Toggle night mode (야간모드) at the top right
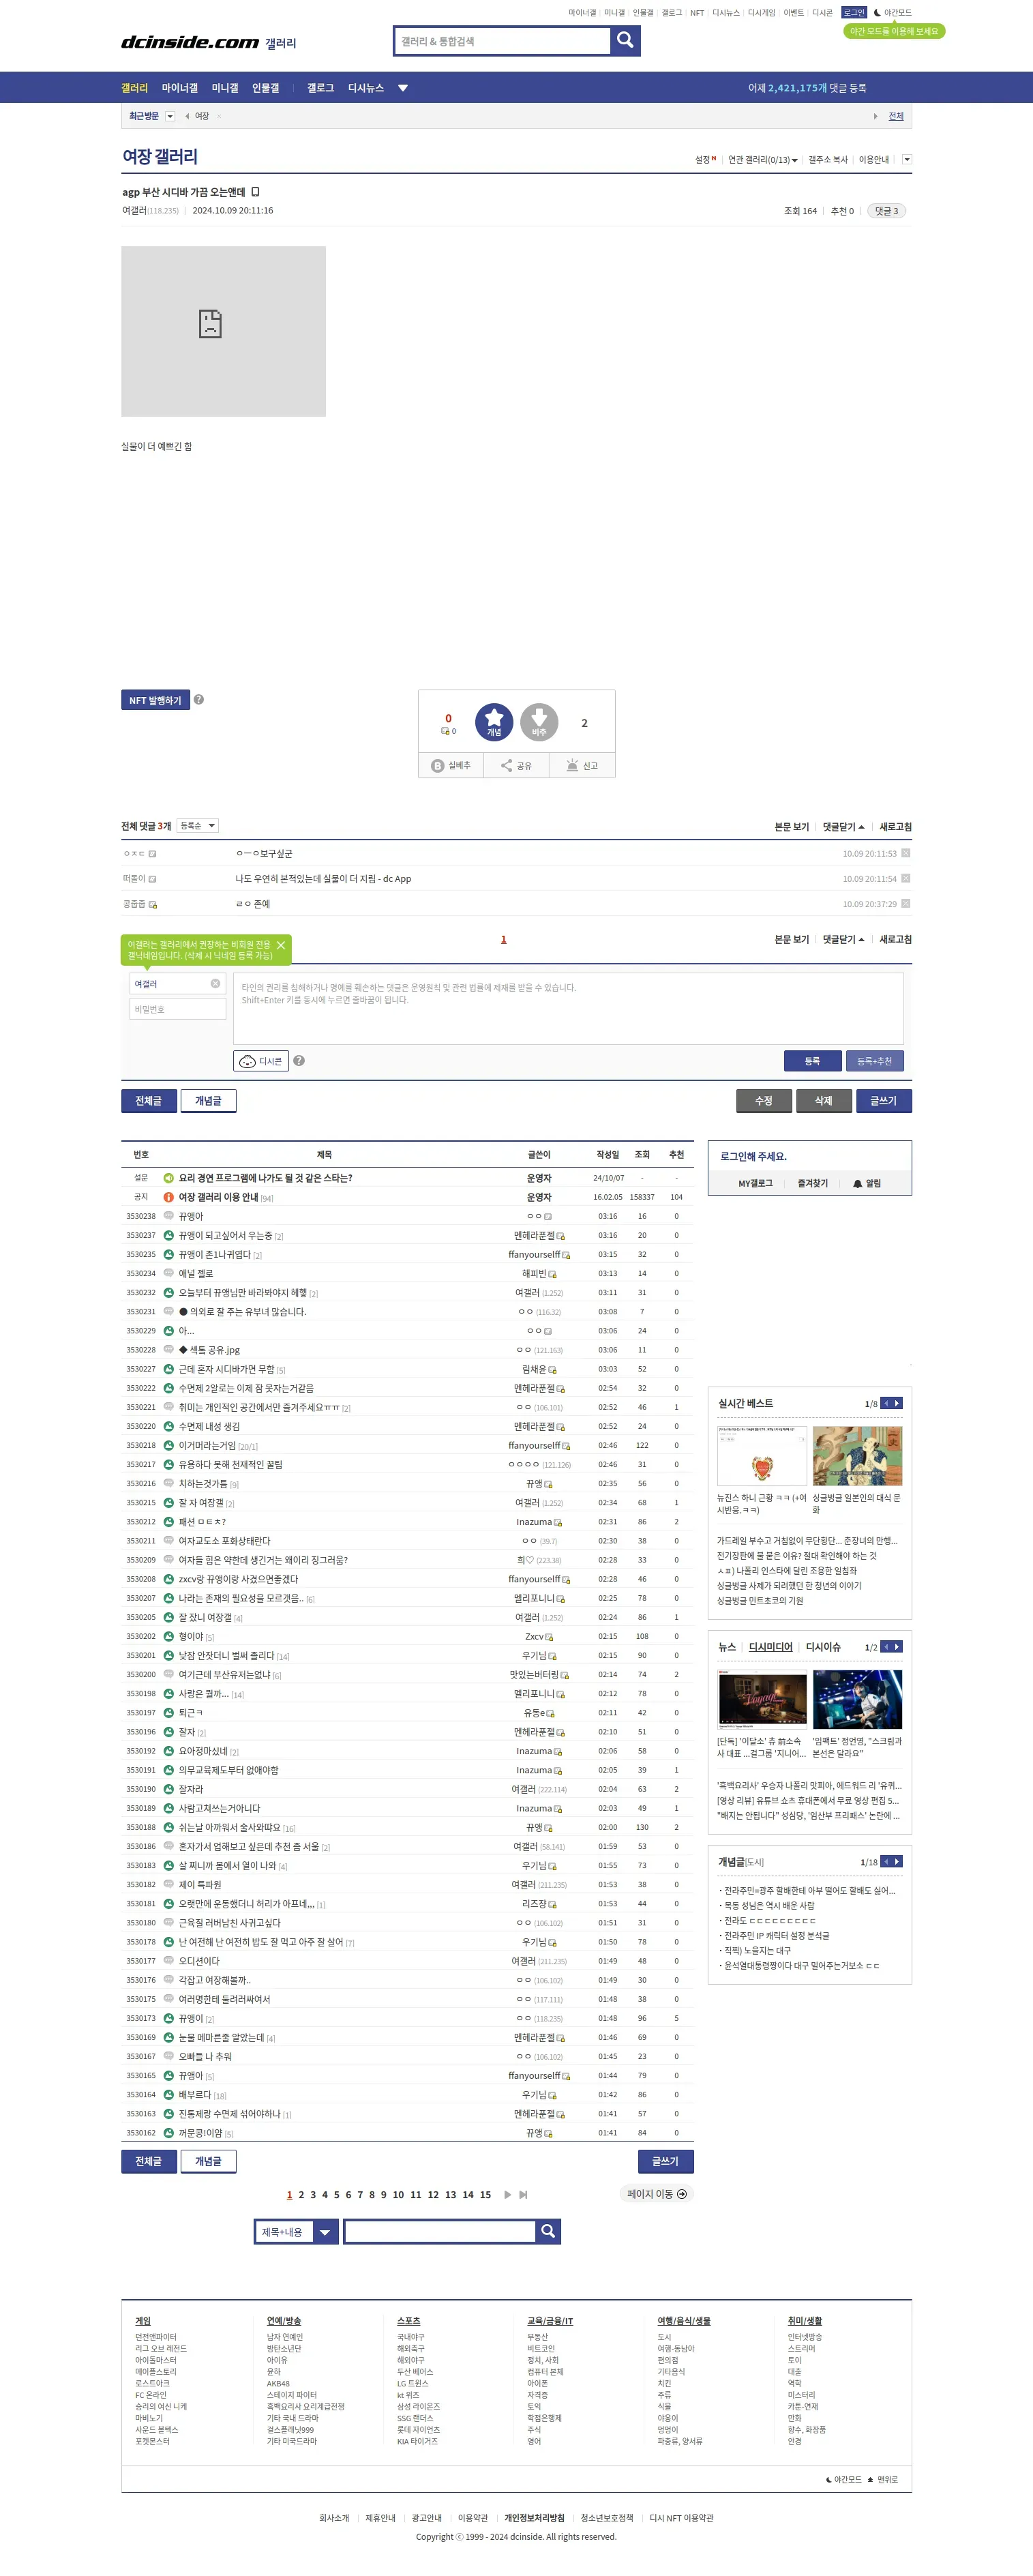 pyautogui.click(x=893, y=13)
